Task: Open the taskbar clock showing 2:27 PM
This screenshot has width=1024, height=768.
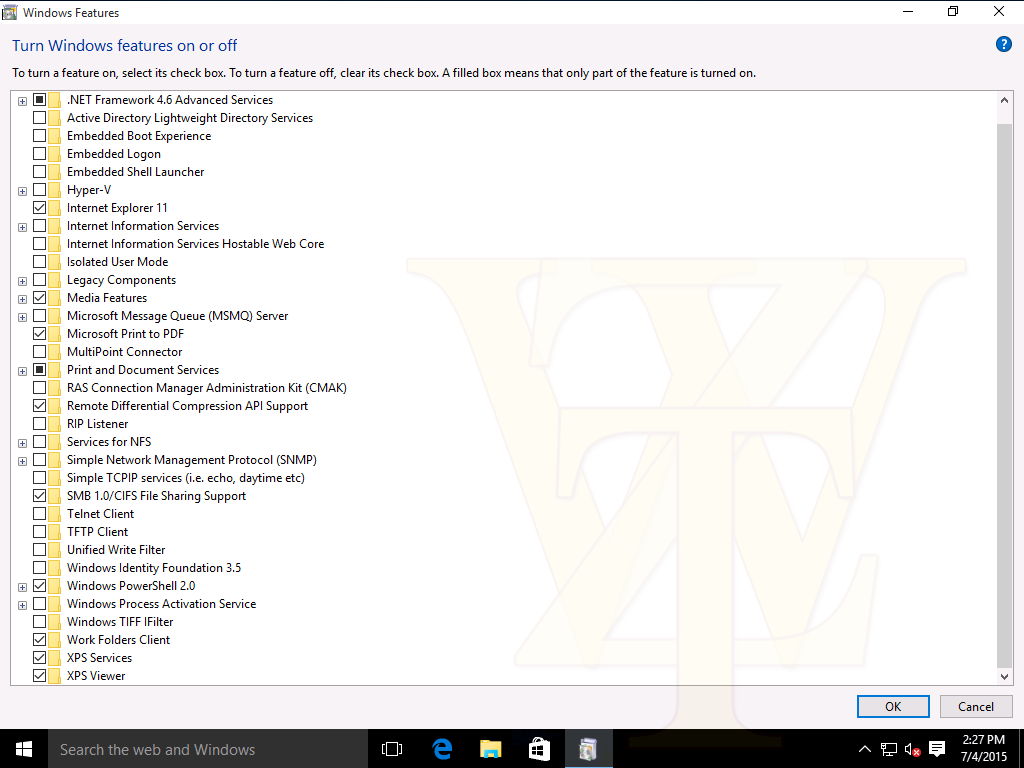Action: coord(984,748)
